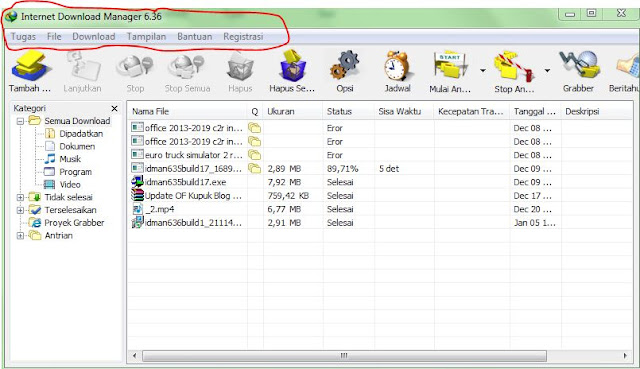Open Mulai Antrian dropdown arrow

(x=483, y=70)
